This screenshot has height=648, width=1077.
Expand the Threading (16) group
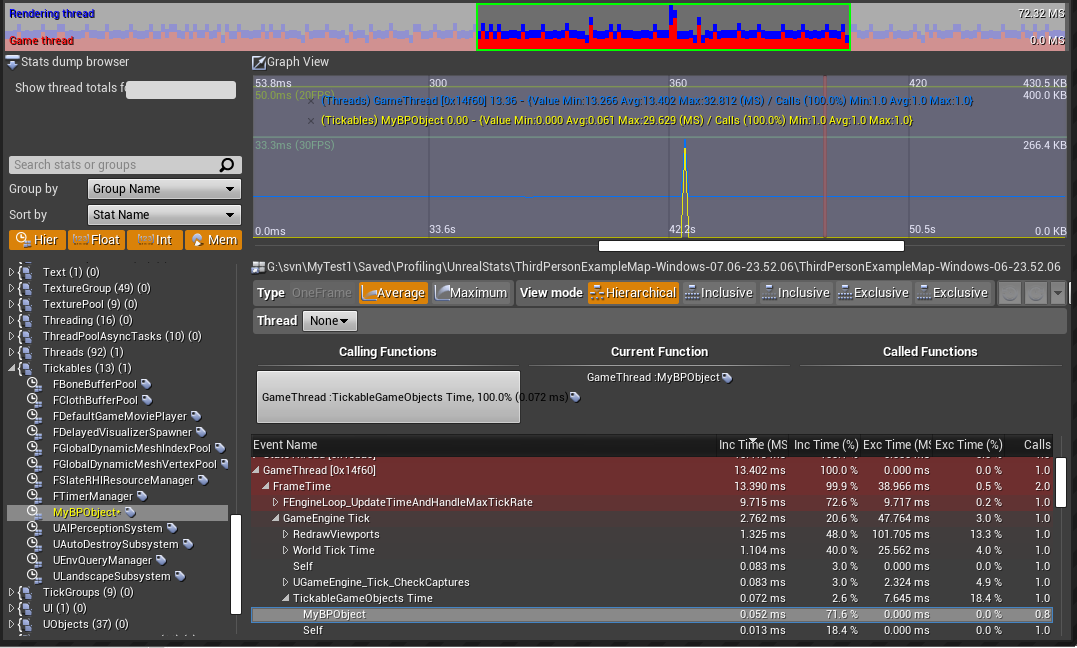(12, 320)
